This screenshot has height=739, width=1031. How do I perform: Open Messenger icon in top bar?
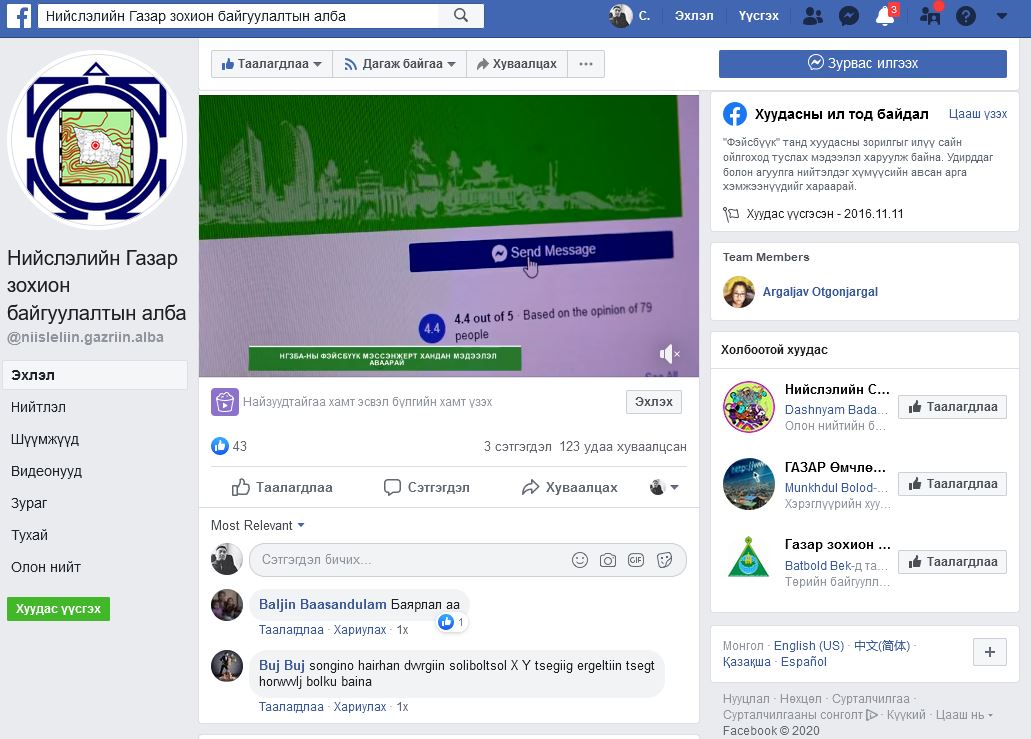849,16
